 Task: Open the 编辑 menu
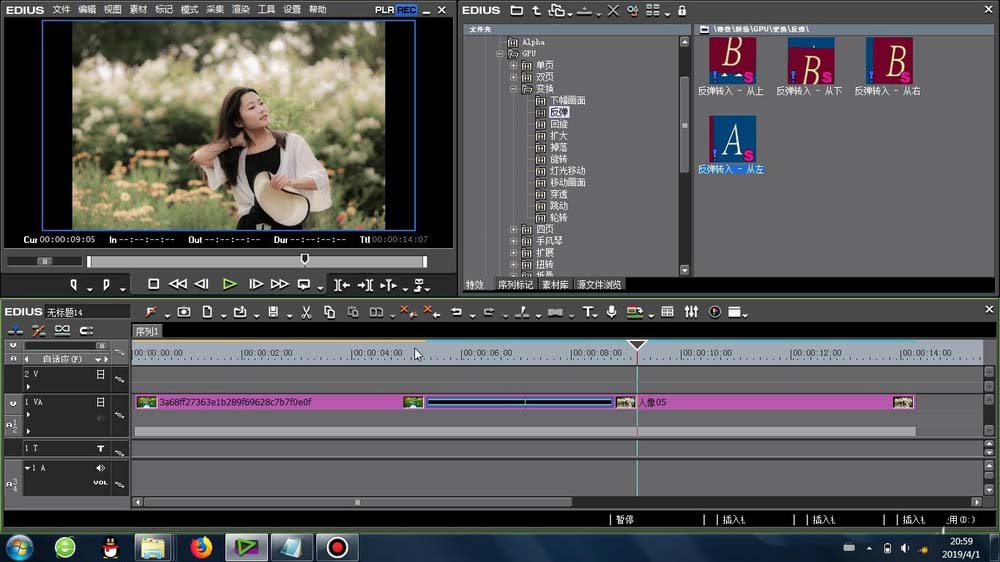tap(87, 10)
